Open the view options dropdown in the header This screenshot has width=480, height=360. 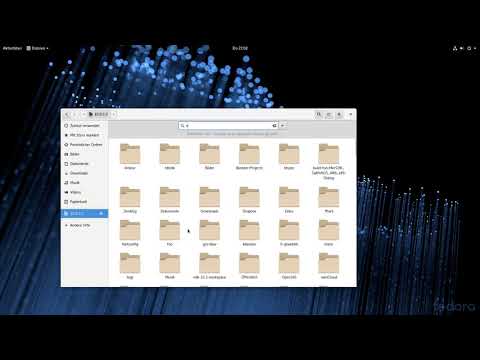coord(339,115)
